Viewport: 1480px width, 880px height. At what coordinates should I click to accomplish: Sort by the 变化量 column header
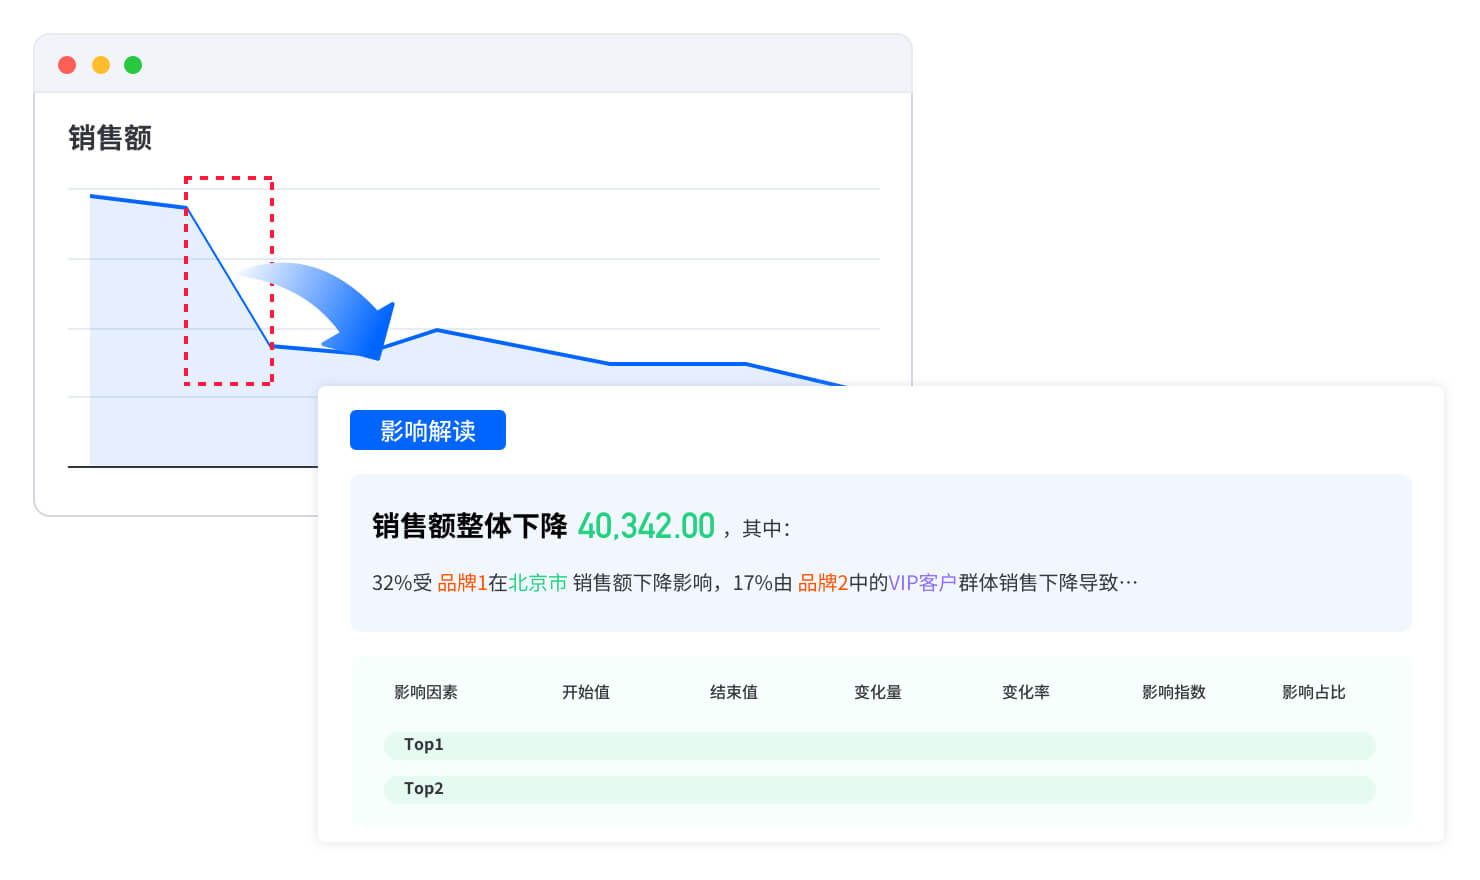pos(877,692)
